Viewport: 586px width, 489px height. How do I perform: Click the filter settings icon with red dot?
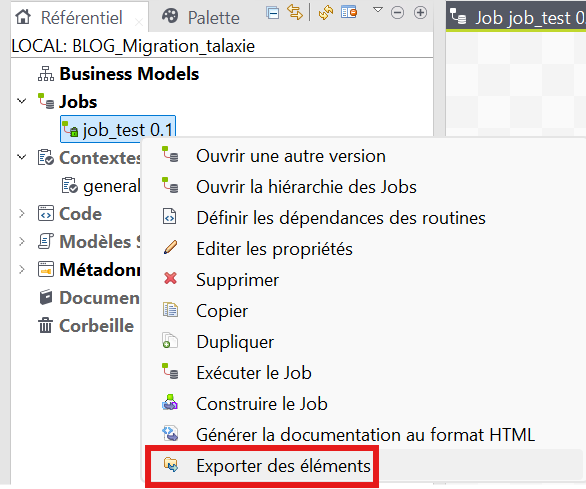(349, 12)
